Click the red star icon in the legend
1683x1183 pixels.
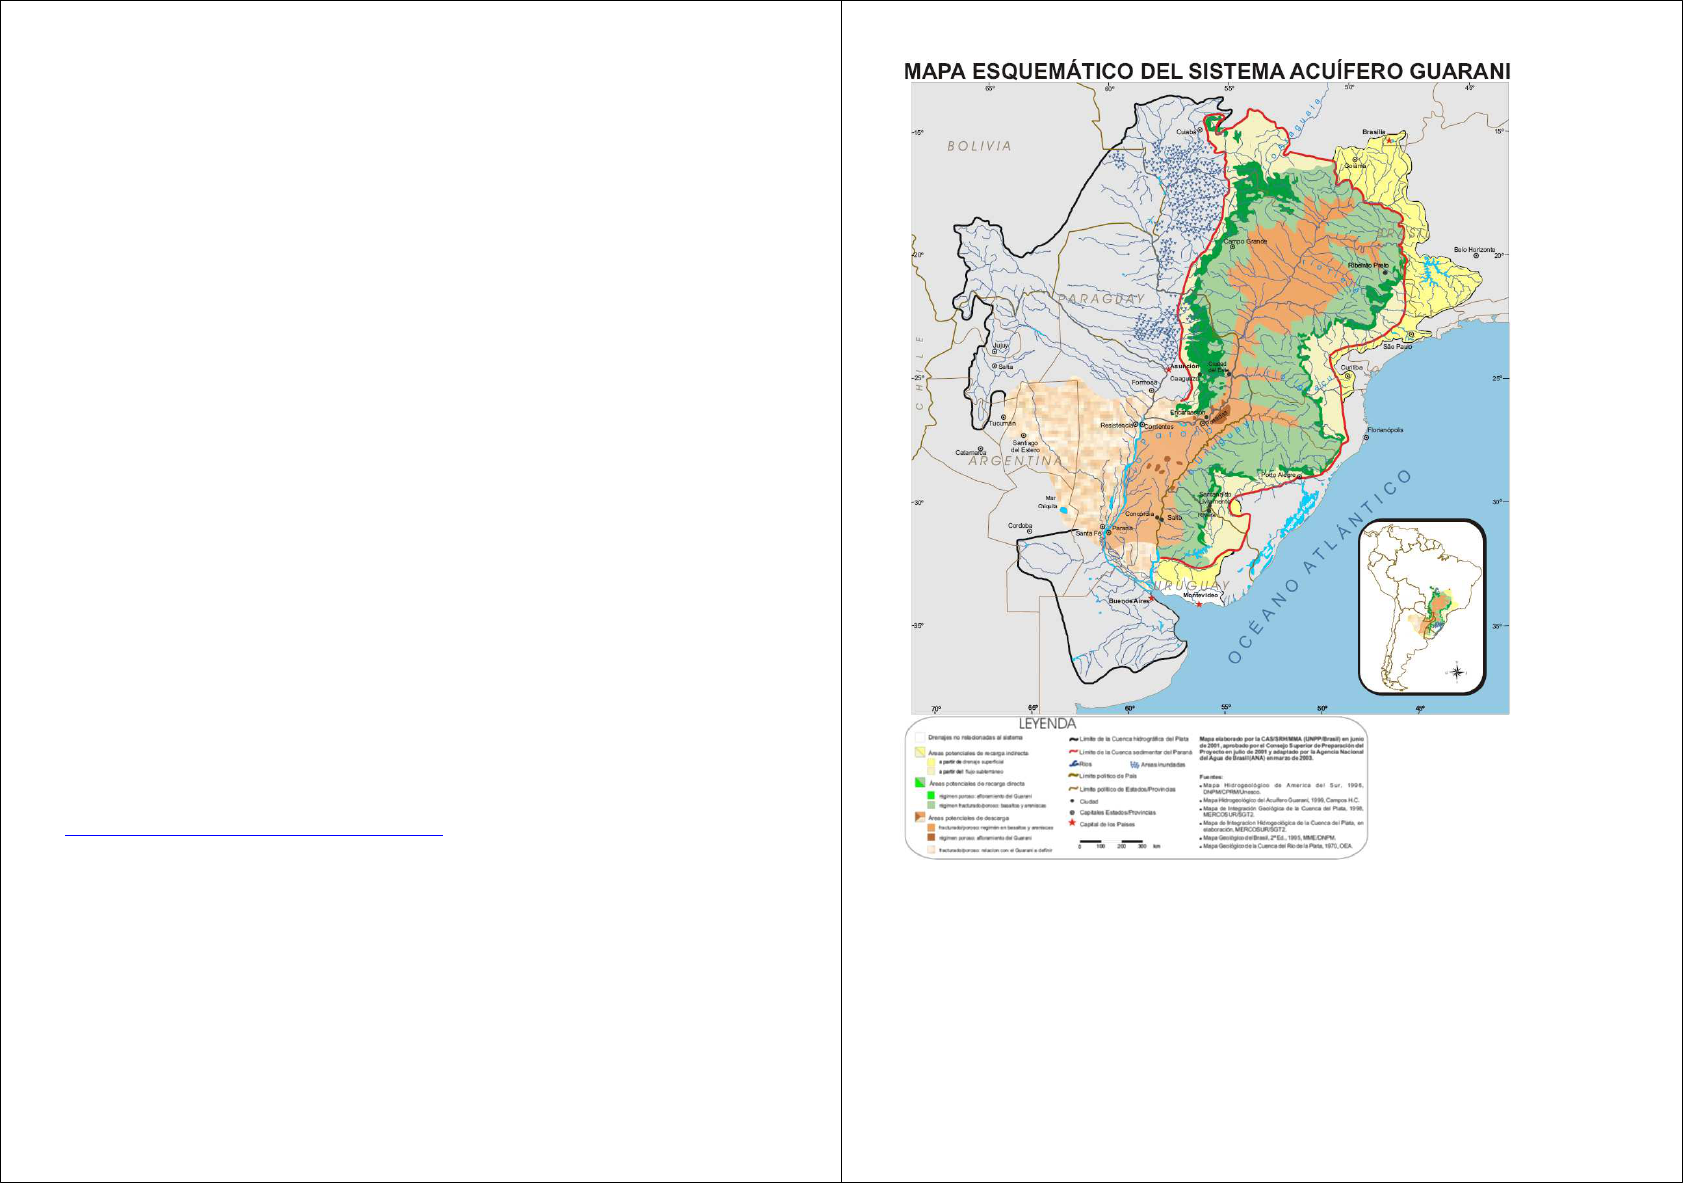click(1072, 823)
